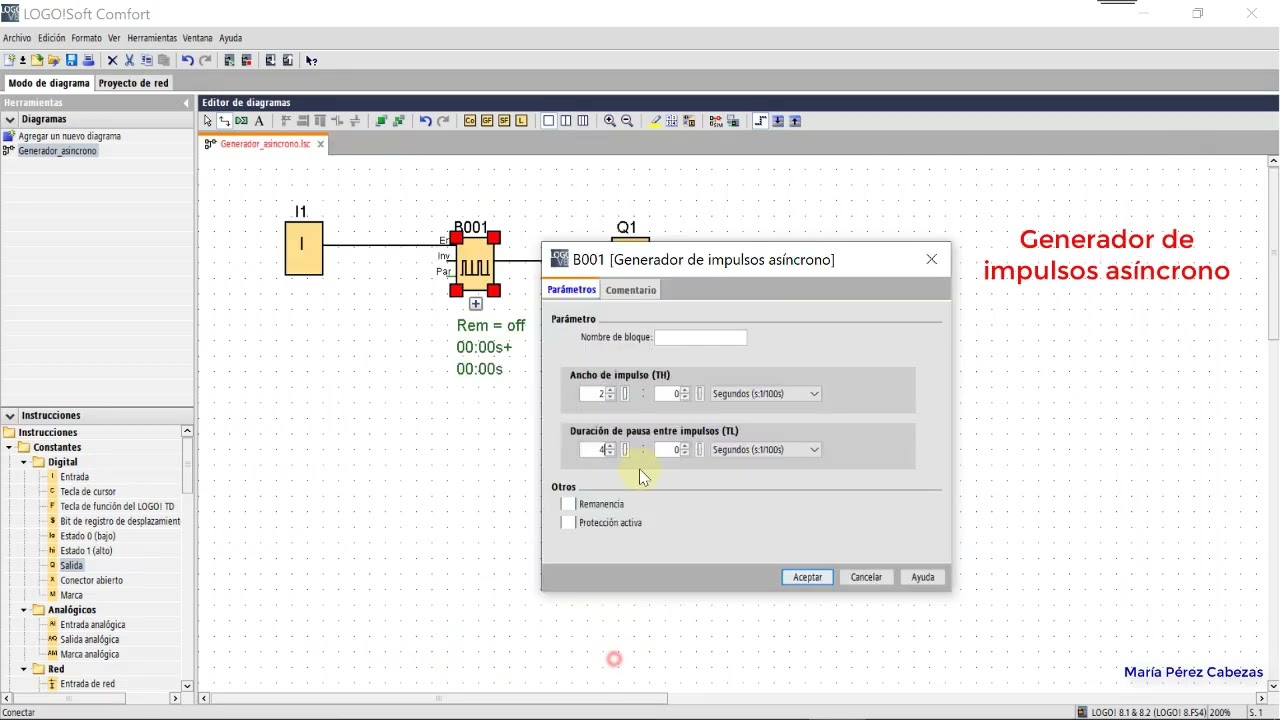Click the Print toolbar icon
The height and width of the screenshot is (720, 1280).
coord(88,61)
